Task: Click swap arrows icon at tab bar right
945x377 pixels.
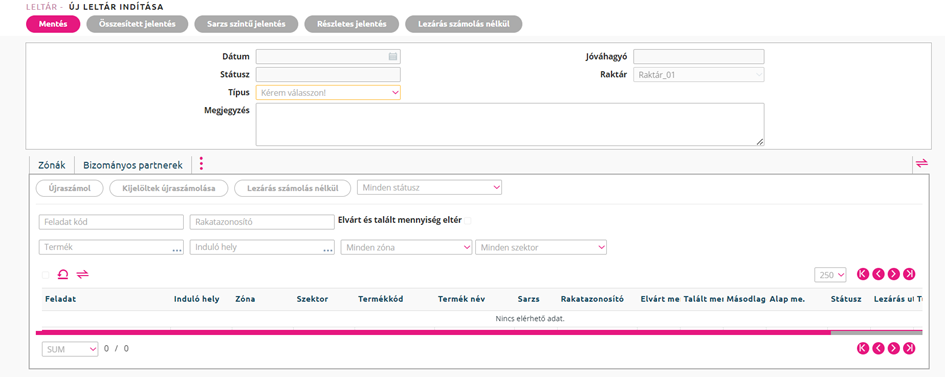Action: pyautogui.click(x=922, y=163)
